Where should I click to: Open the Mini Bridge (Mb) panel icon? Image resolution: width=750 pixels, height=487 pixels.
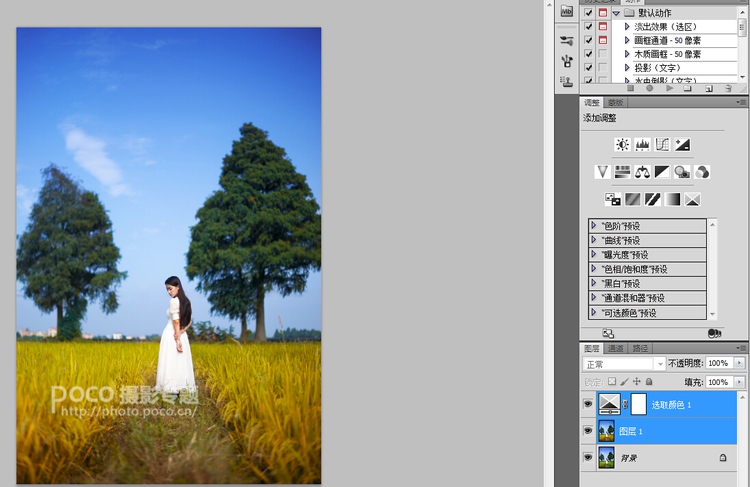pyautogui.click(x=566, y=11)
